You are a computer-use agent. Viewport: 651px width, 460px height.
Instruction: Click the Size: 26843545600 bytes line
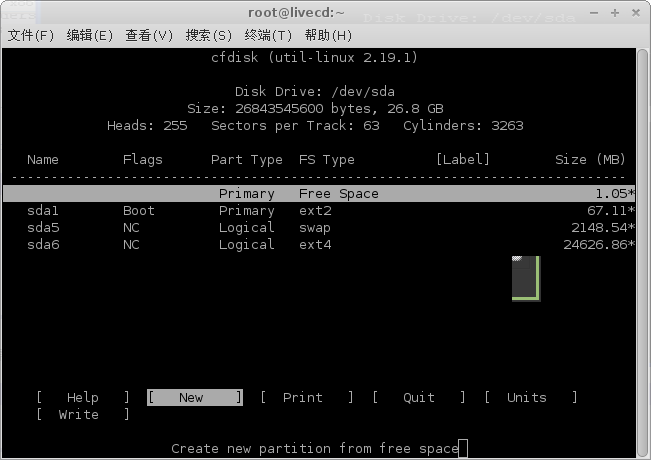coord(315,109)
